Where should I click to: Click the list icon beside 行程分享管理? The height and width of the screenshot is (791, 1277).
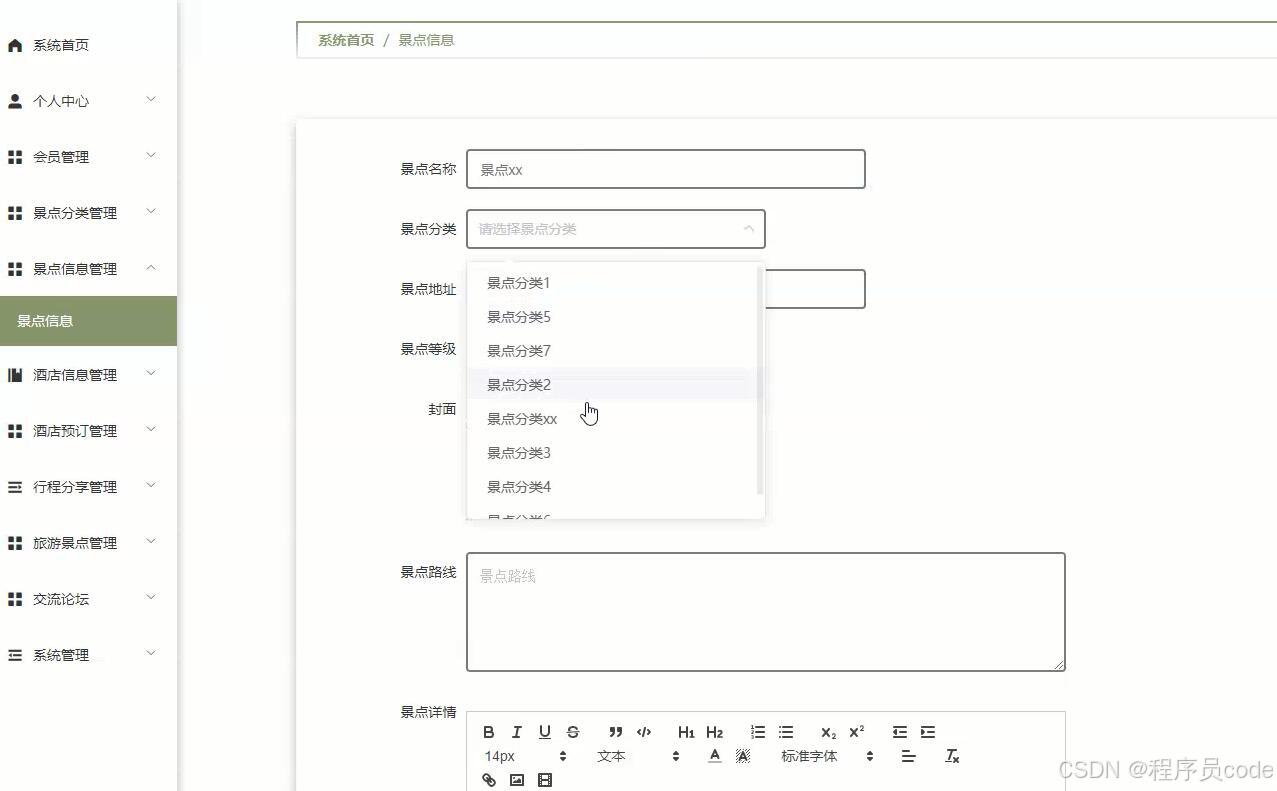[15, 487]
